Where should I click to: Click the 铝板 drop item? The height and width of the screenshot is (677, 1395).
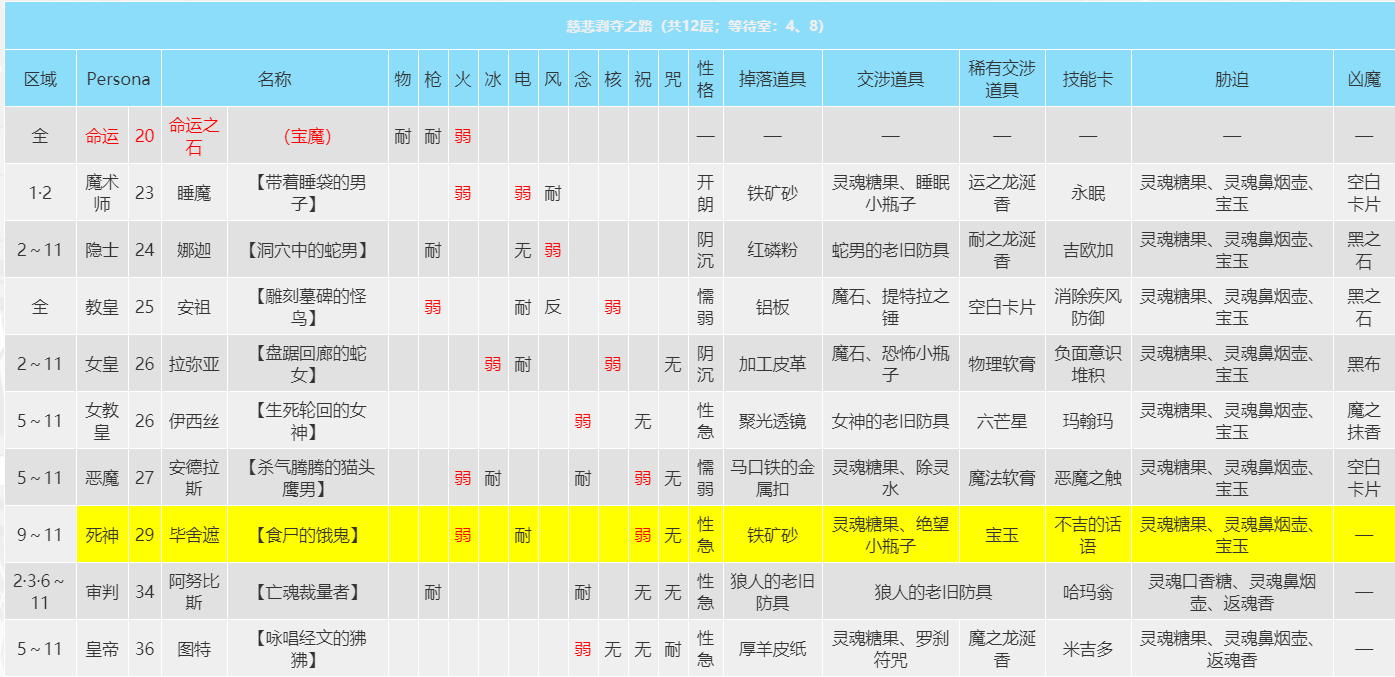[772, 307]
